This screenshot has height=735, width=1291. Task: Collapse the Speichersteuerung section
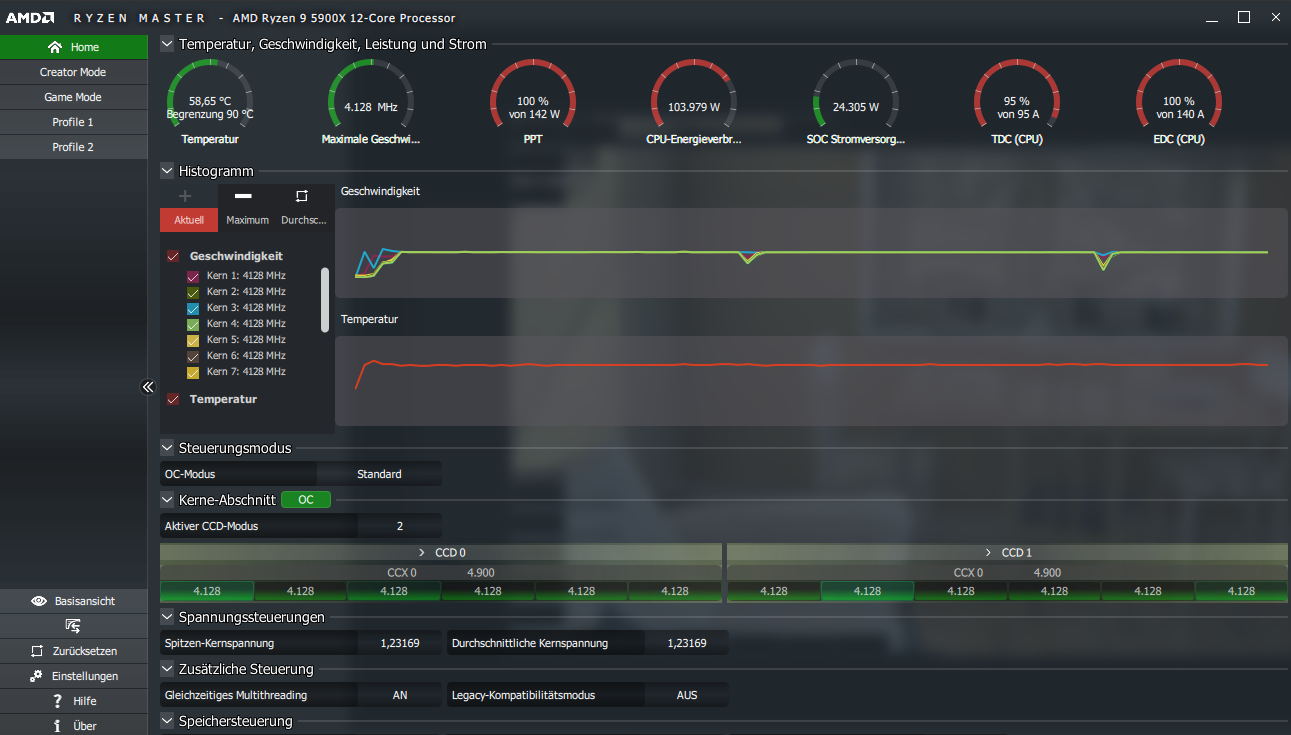tap(167, 721)
